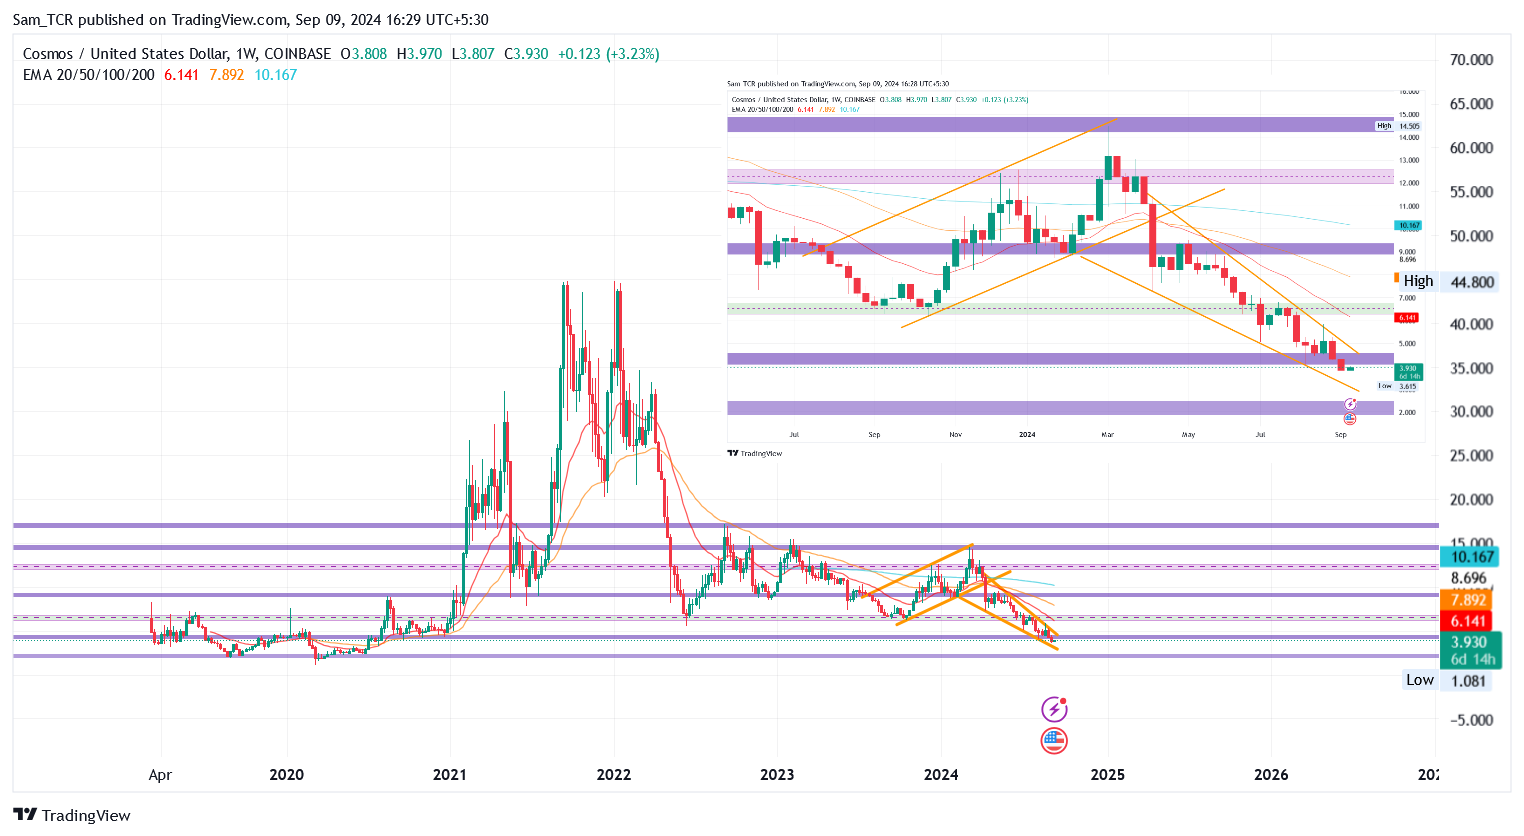Click the small TradingView logo under inset chart
The width and height of the screenshot is (1524, 836).
[x=755, y=453]
